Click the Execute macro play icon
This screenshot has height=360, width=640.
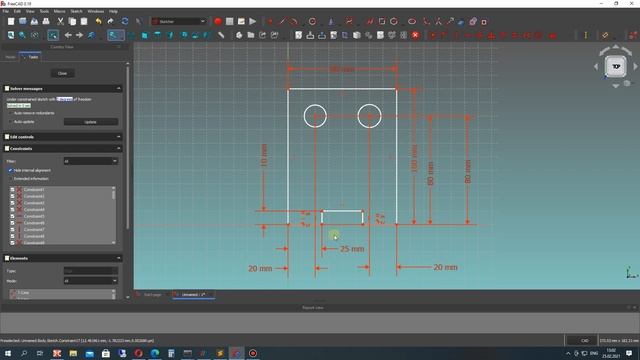(x=253, y=22)
